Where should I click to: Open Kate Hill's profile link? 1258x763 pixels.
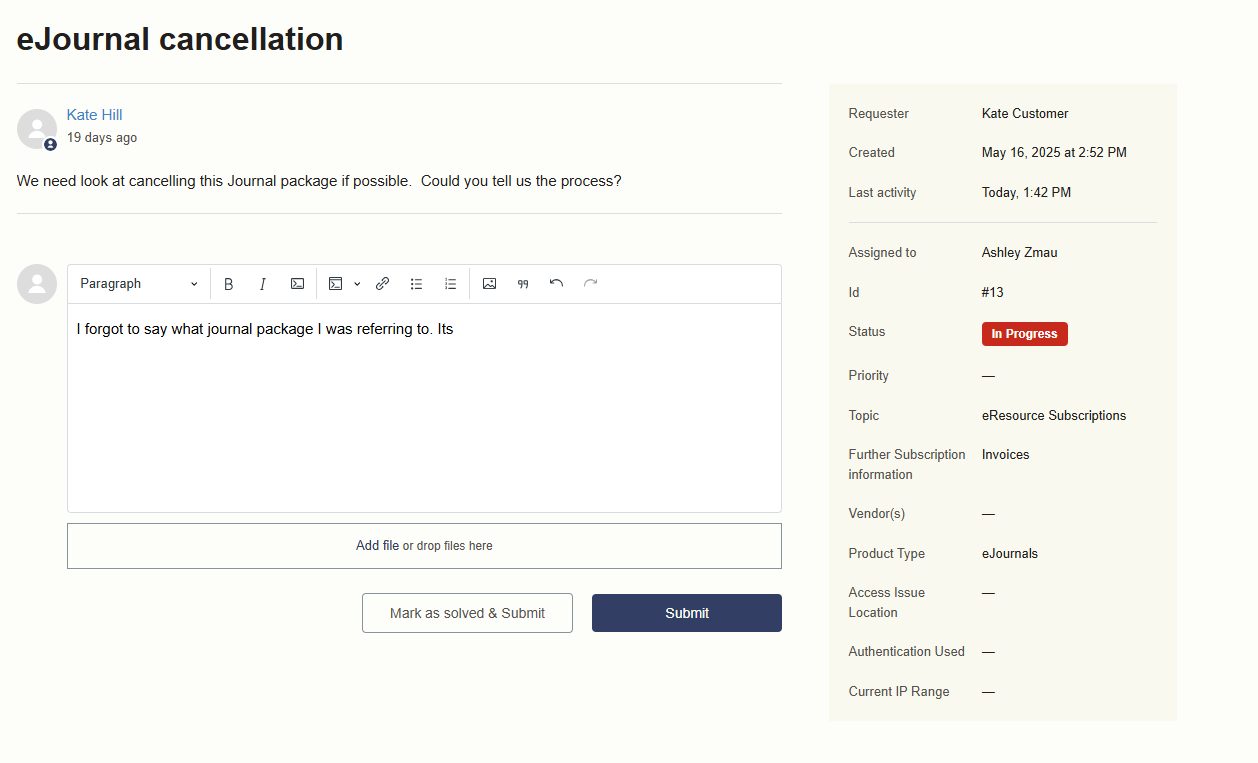(95, 115)
